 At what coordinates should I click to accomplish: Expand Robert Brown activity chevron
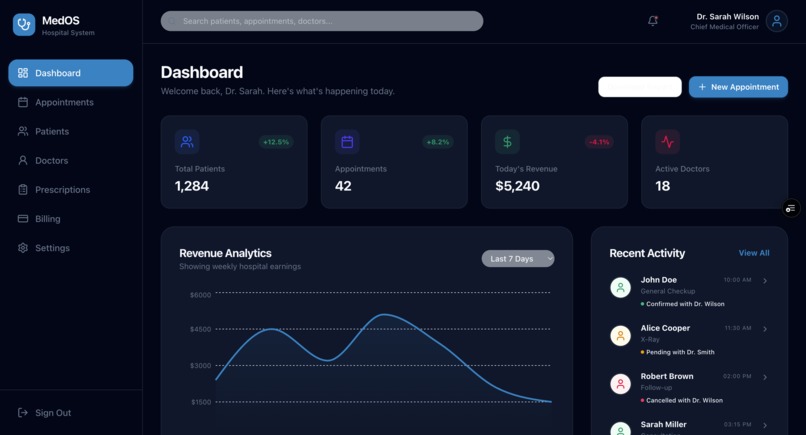pos(765,377)
